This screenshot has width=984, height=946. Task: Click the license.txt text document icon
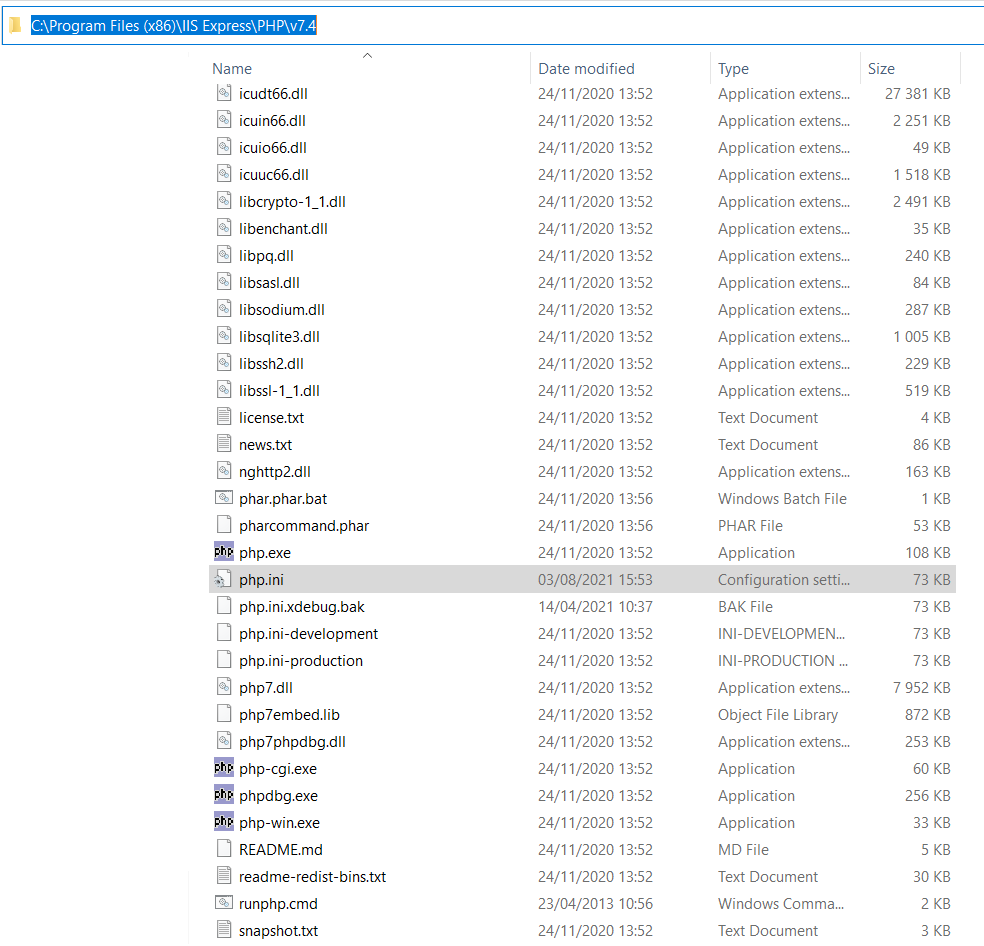pos(224,417)
